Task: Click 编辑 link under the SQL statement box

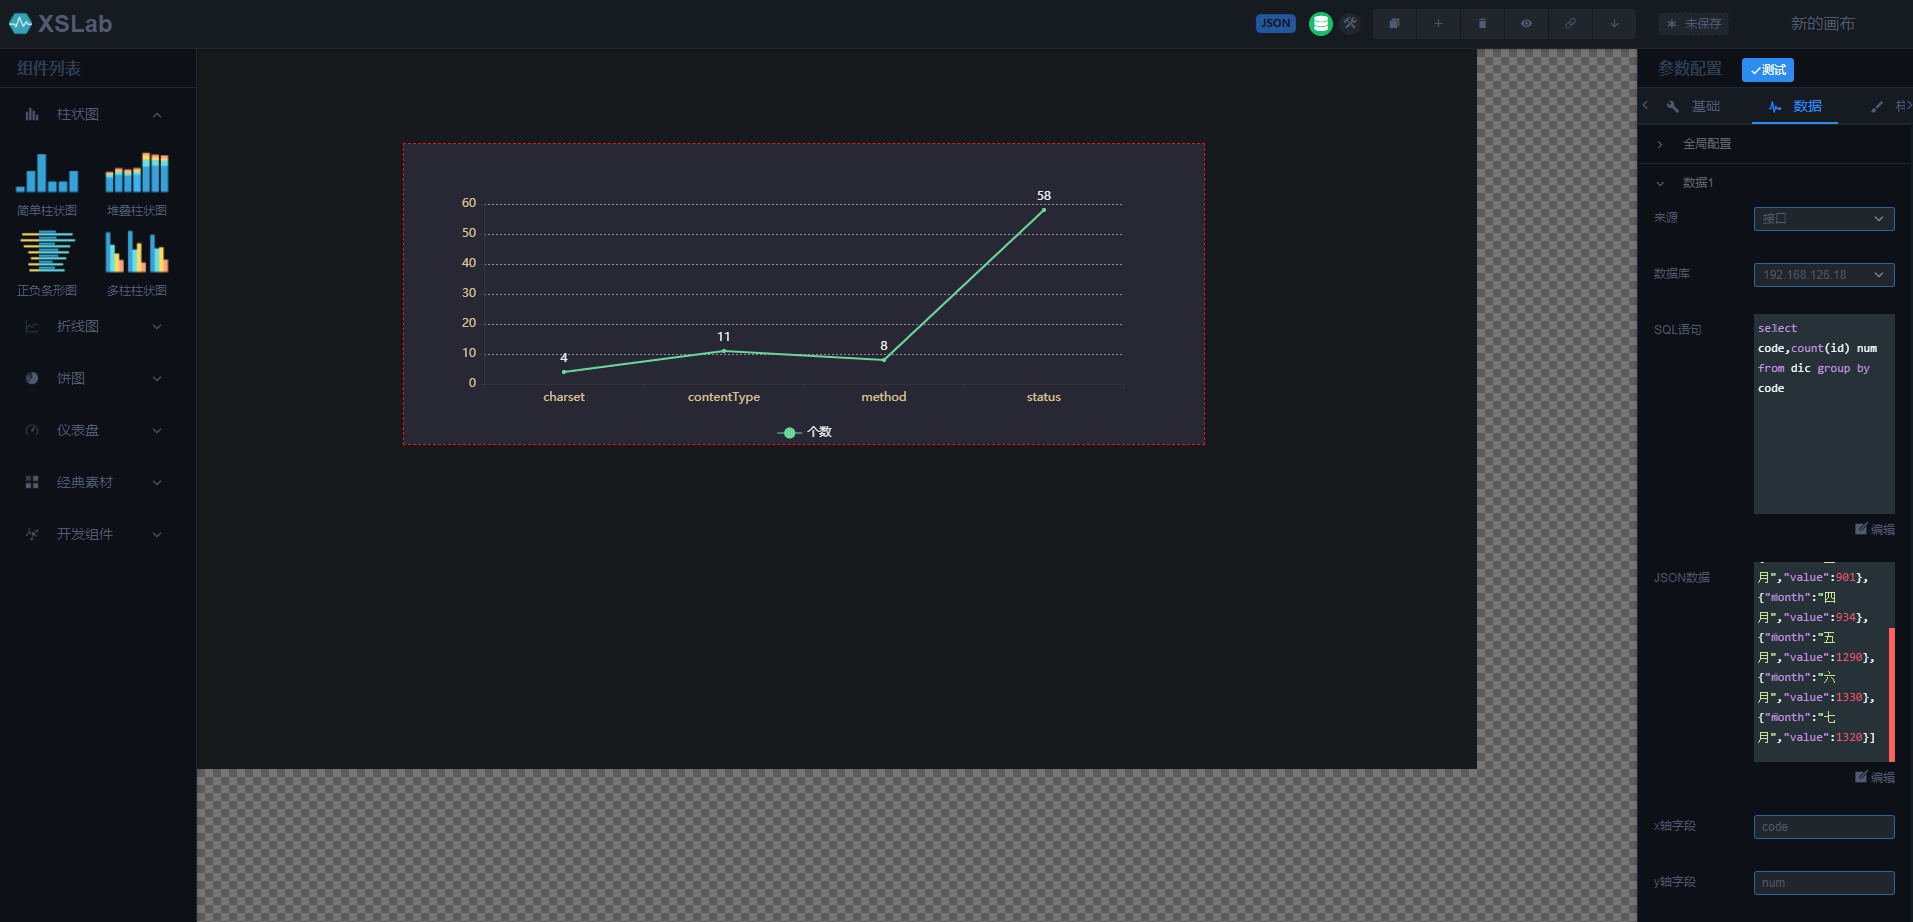Action: pos(1875,529)
